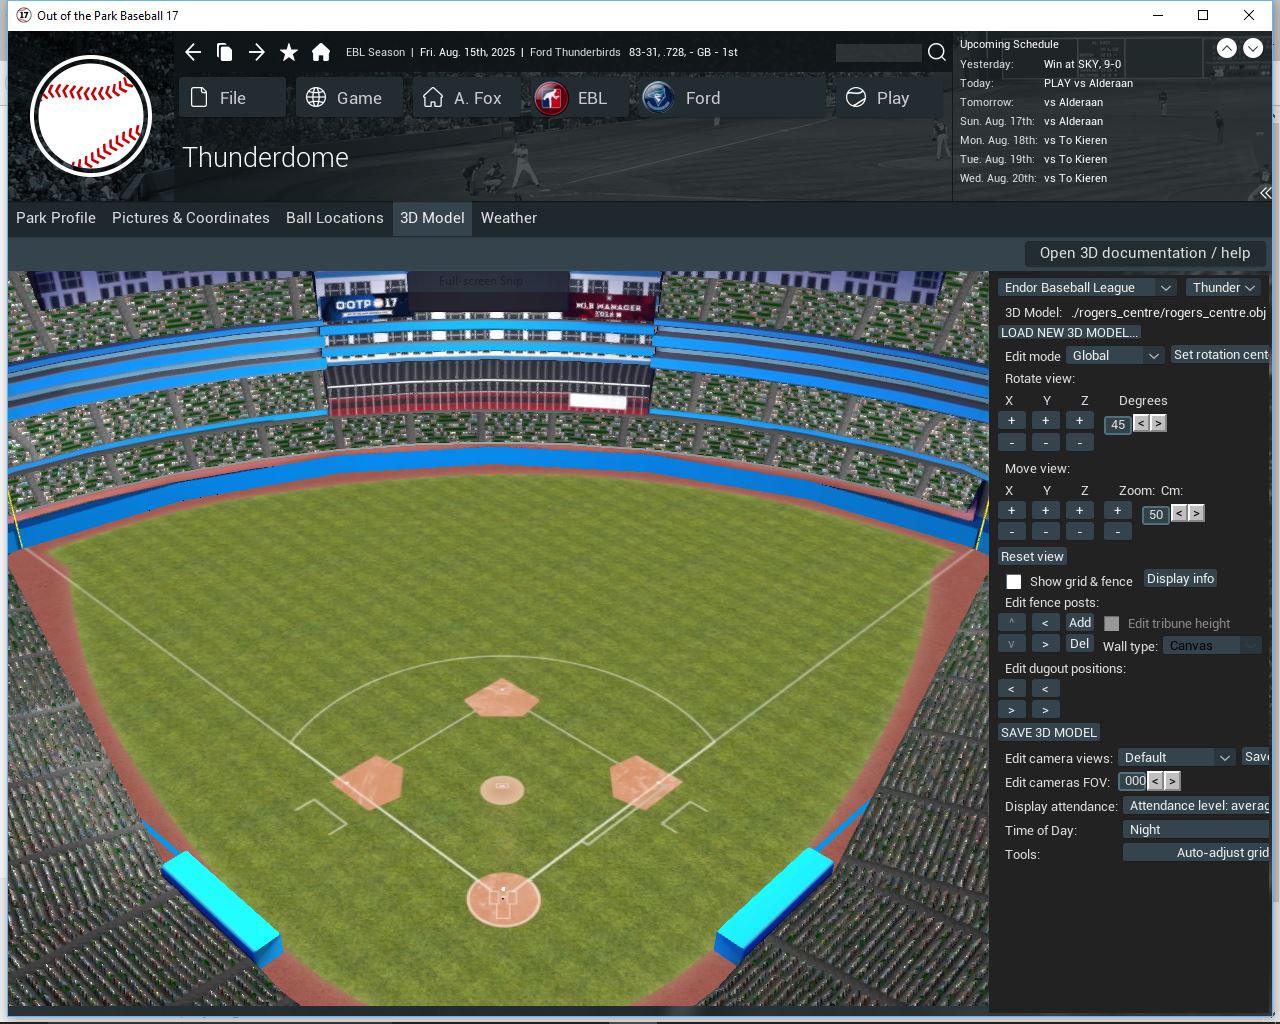Switch to the Ball Locations tab
Image resolution: width=1280 pixels, height=1024 pixels.
(x=334, y=218)
